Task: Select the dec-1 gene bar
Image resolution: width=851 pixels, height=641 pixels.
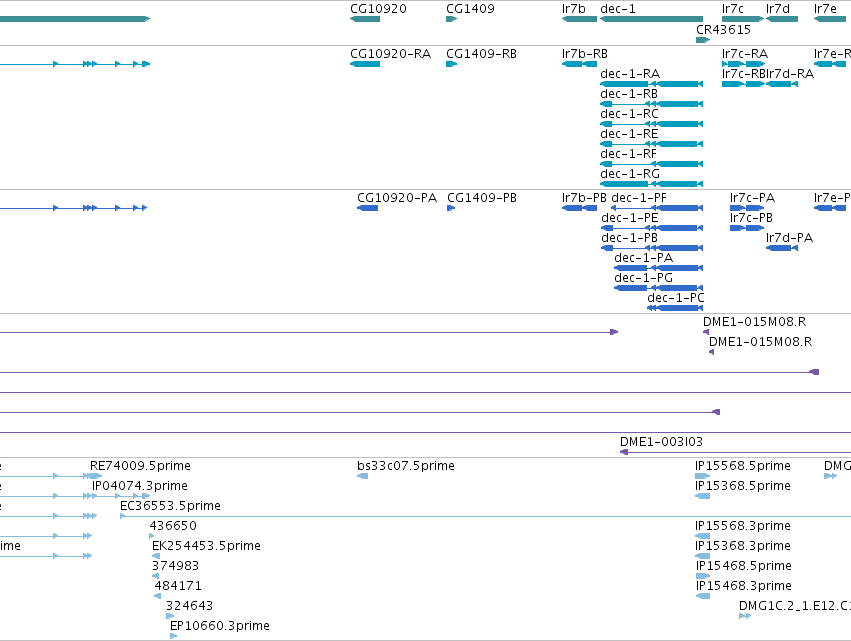Action: click(x=651, y=19)
